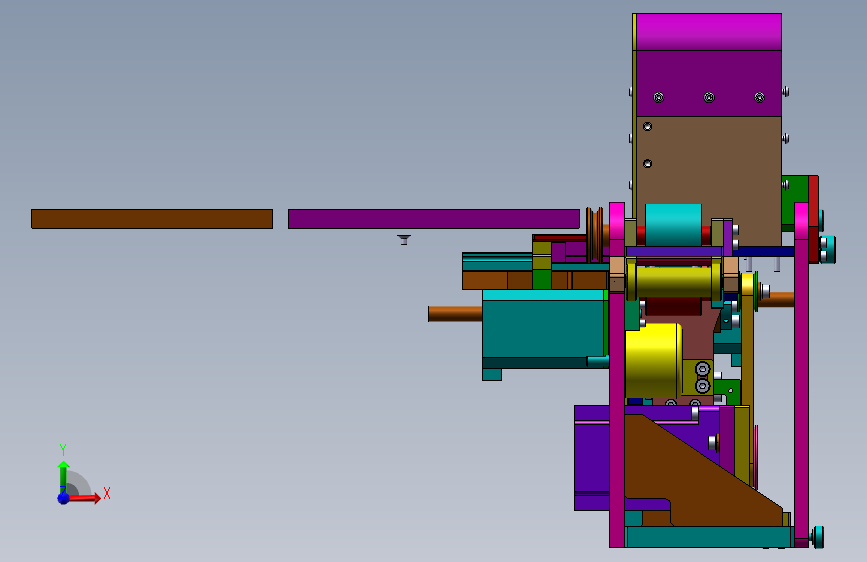Pick the right screw on the dark purple plate
This screenshot has width=867, height=562.
point(759,97)
